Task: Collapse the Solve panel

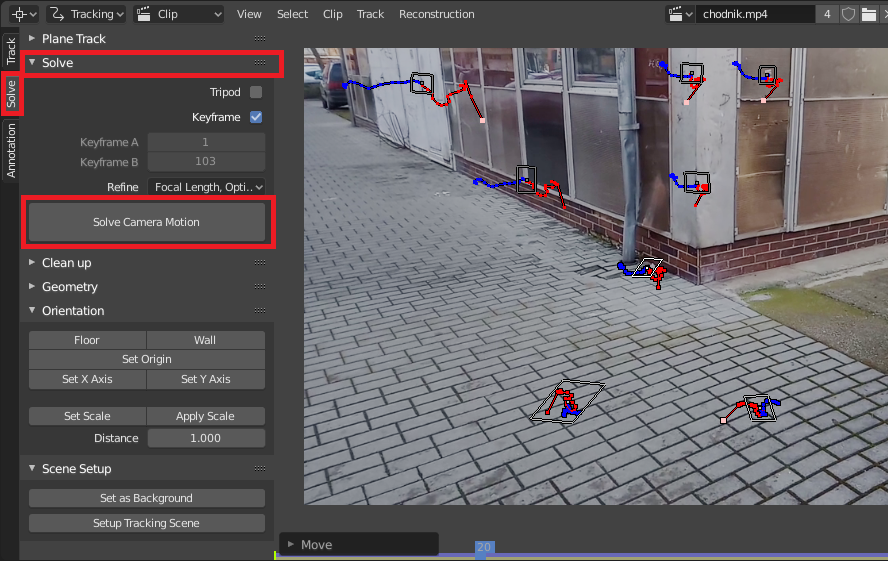Action: point(32,62)
